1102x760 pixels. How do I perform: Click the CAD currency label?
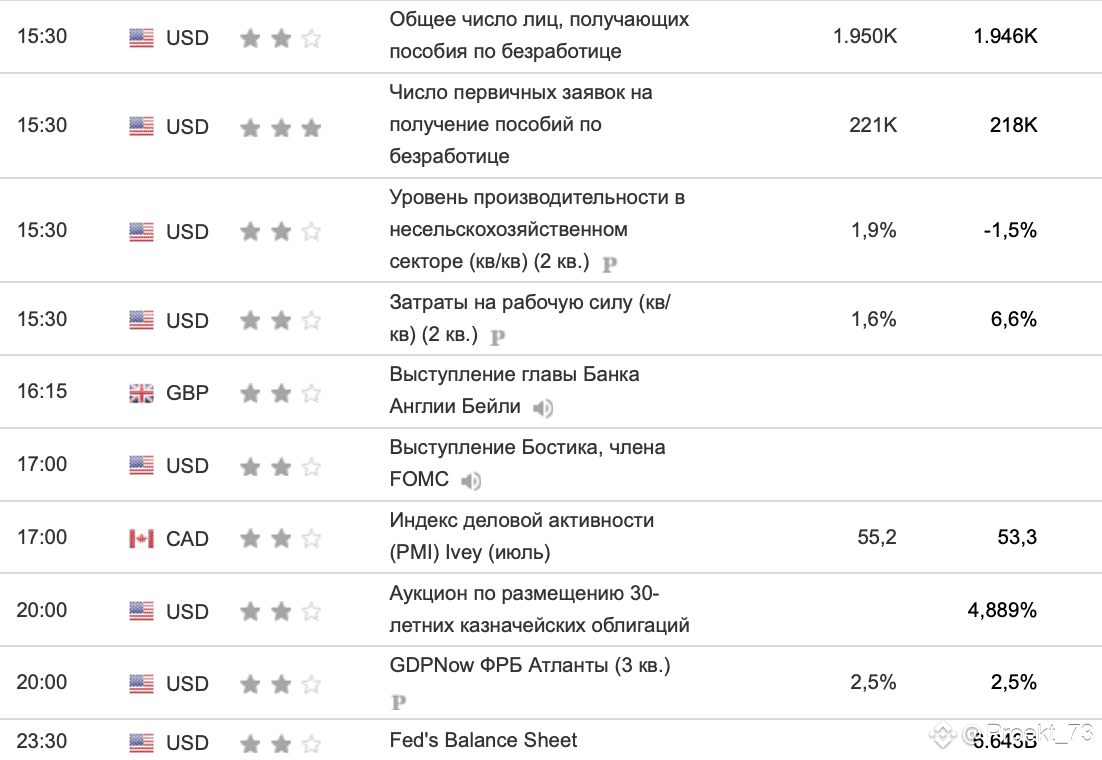coord(187,539)
